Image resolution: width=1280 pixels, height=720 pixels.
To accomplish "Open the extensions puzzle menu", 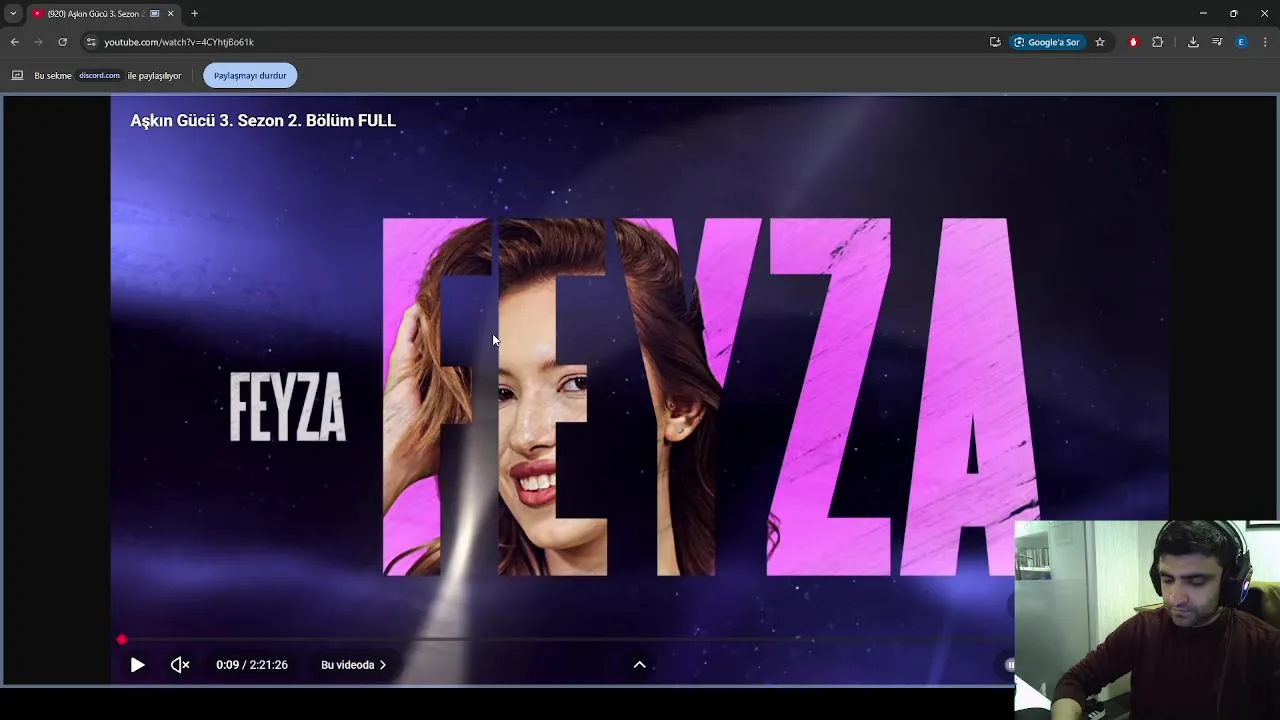I will point(1158,42).
